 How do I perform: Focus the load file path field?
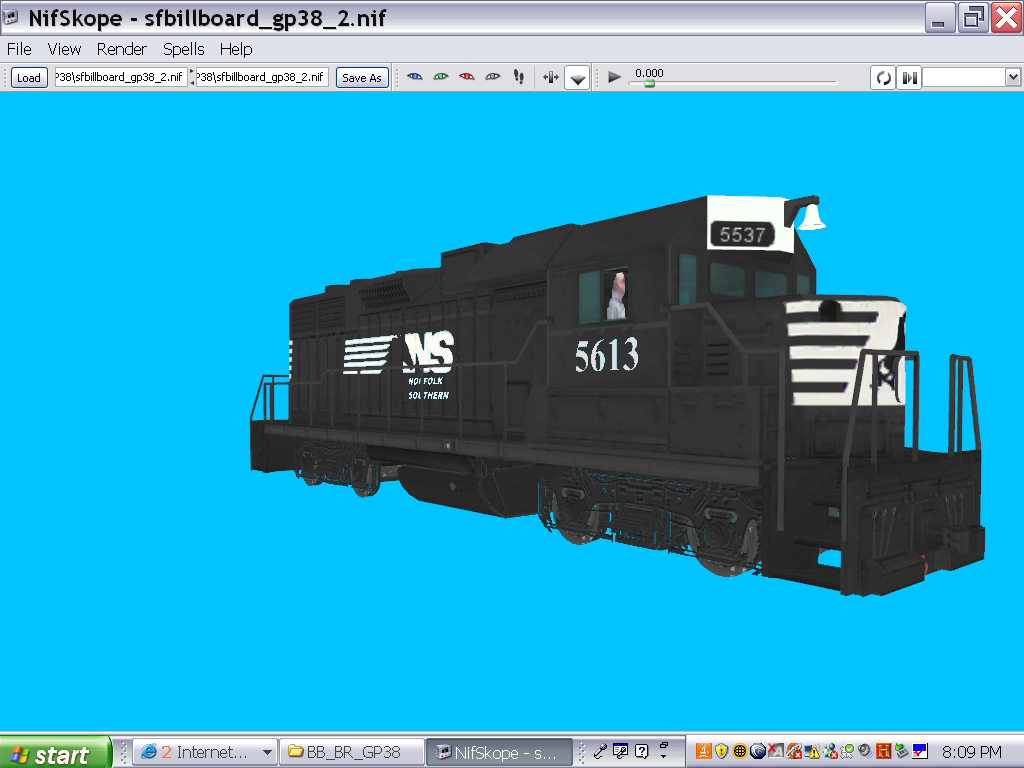coord(121,77)
